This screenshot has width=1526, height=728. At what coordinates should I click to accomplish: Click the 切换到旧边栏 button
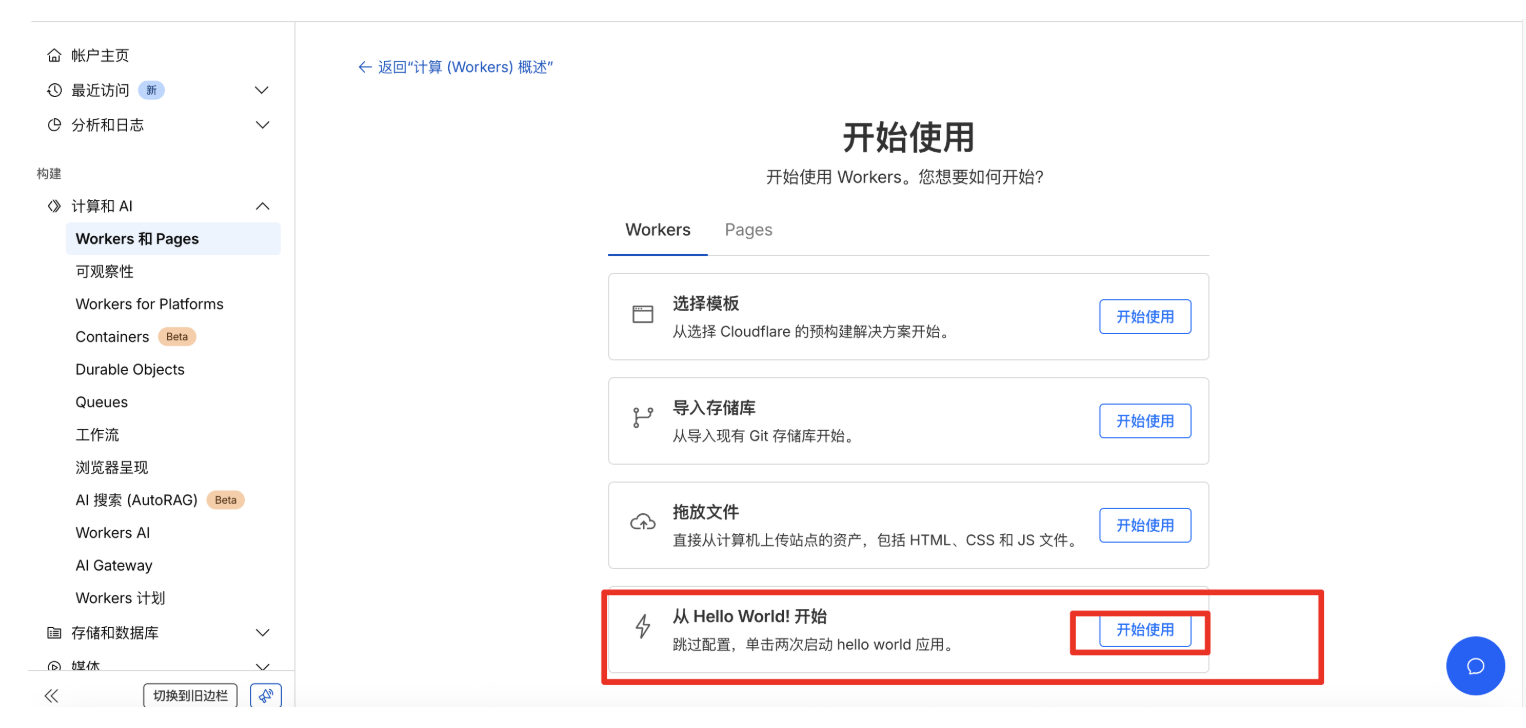click(x=190, y=696)
